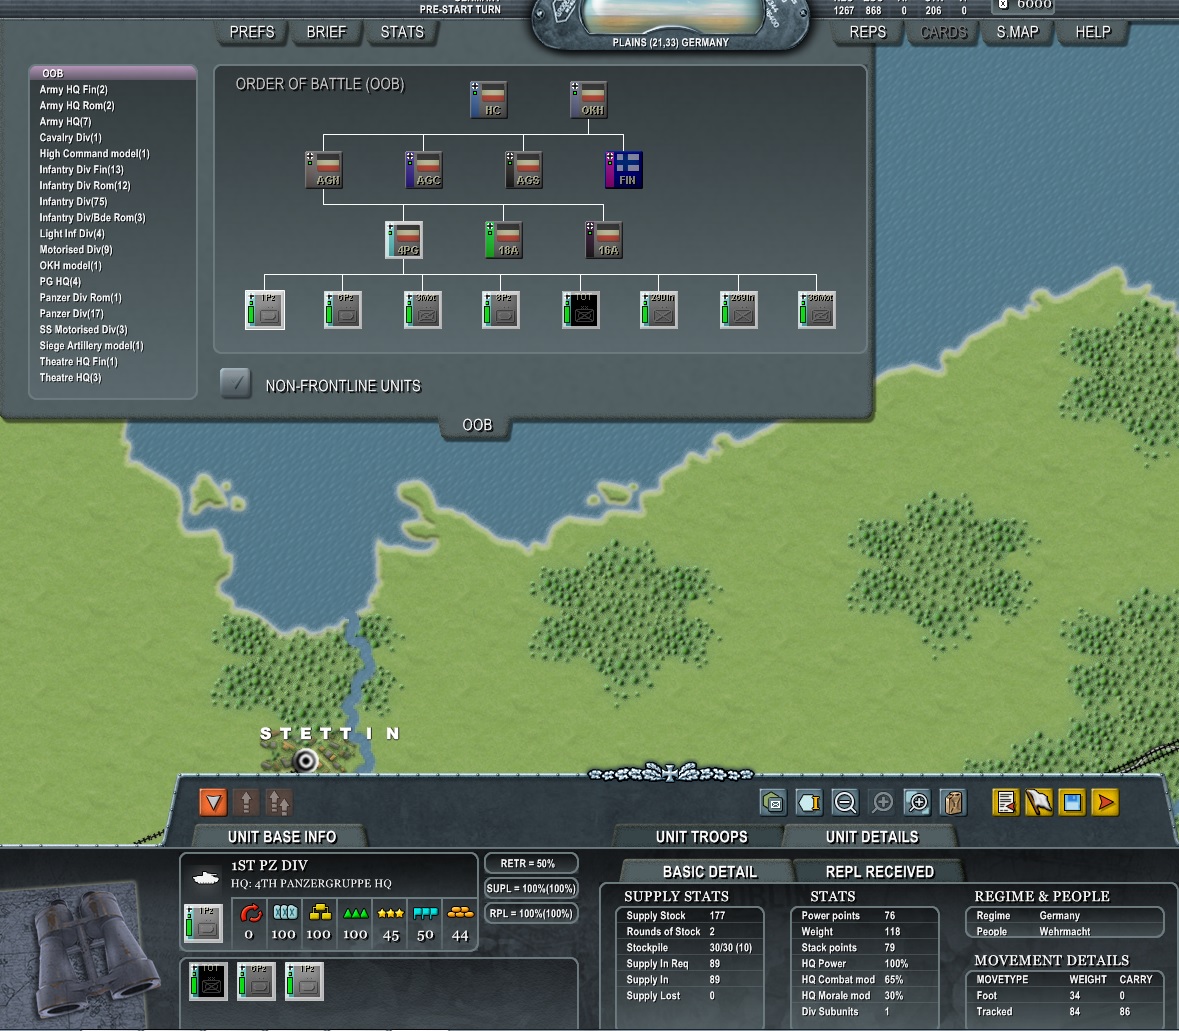Click the three gold stars experience icon
1179x1031 pixels.
tap(390, 913)
